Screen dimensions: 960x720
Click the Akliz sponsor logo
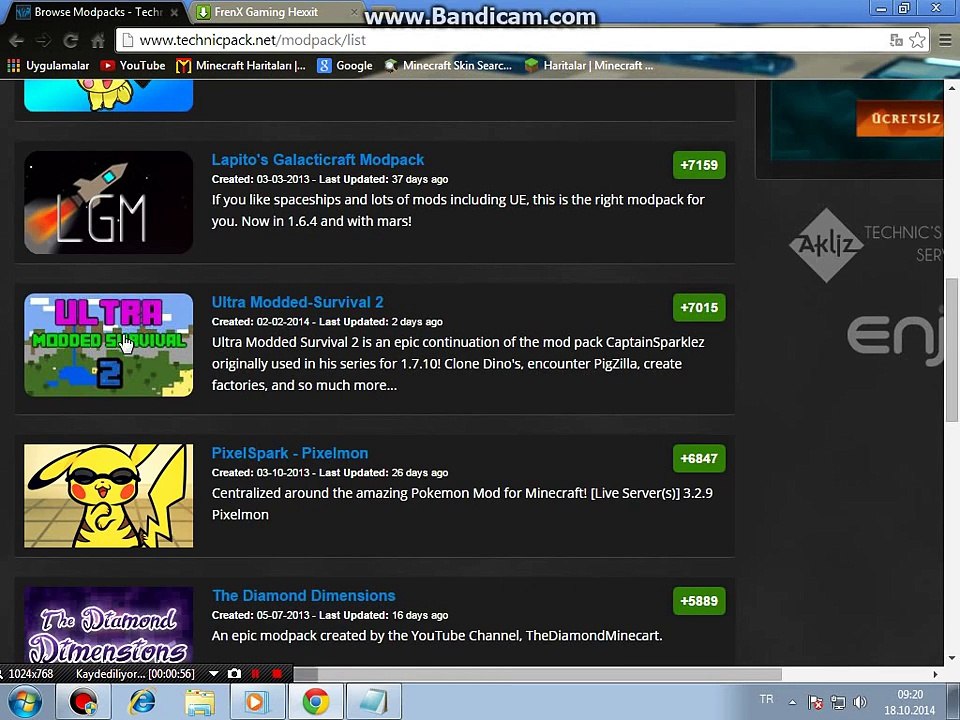(827, 245)
